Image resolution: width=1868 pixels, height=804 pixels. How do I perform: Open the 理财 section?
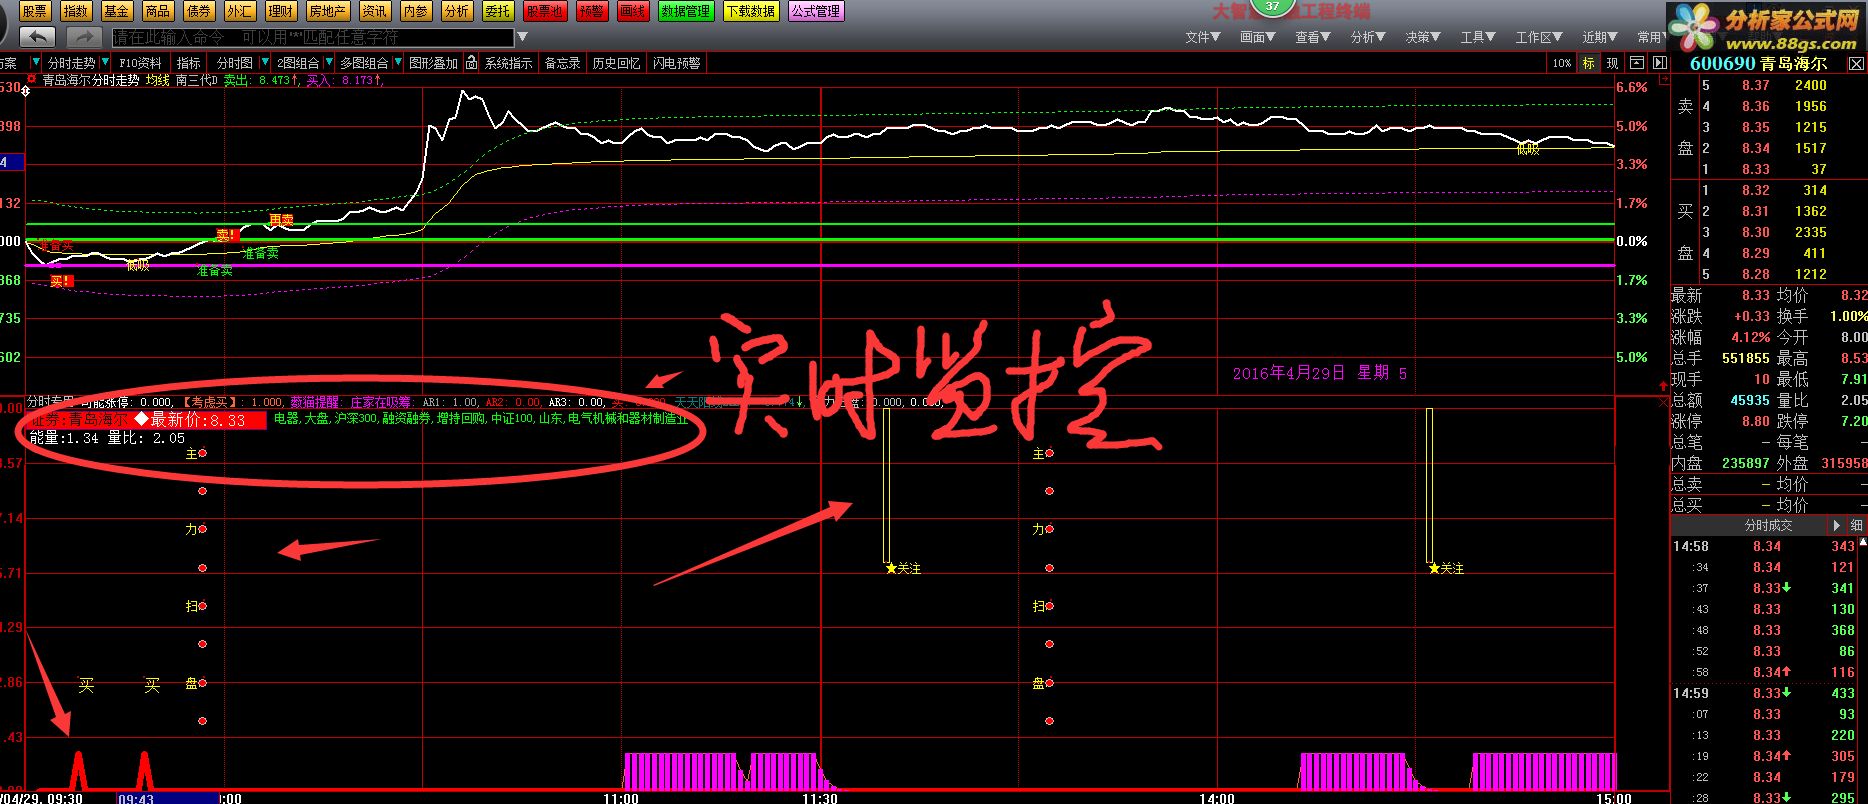pos(281,11)
